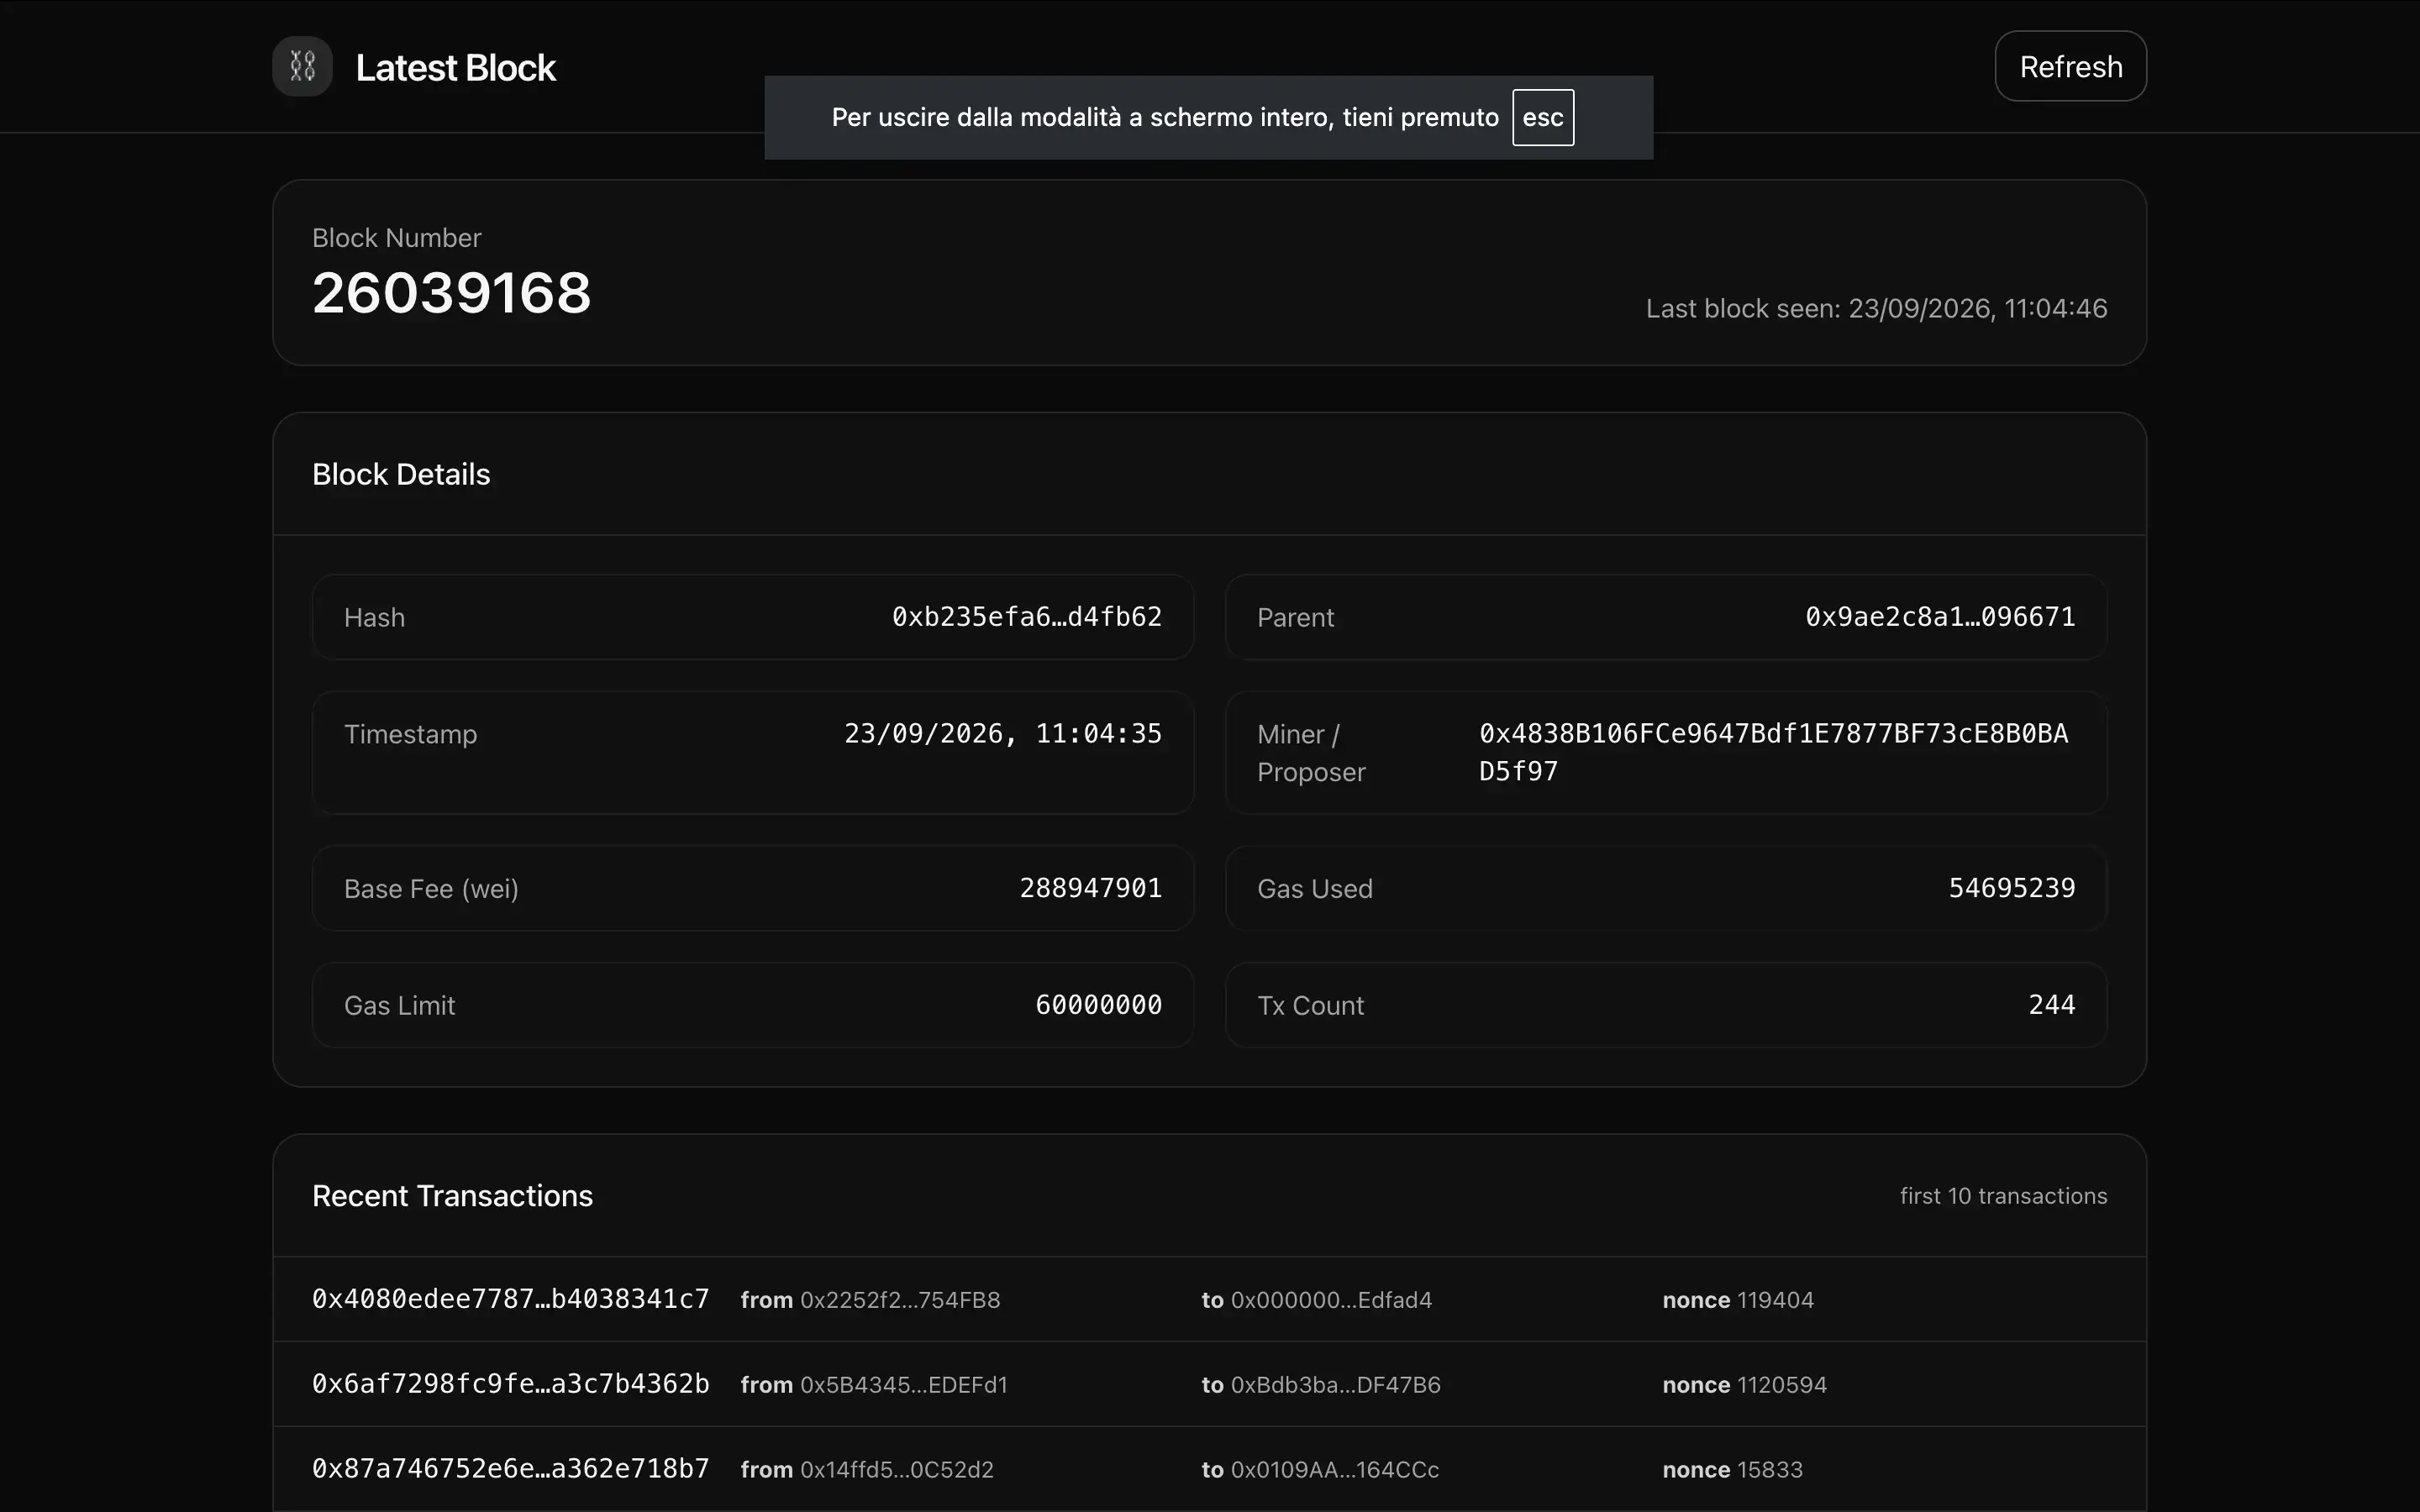Open transaction 0x87a746752e6e…a362e718b7
Screen dimensions: 2420x1512
pyautogui.click(x=510, y=1469)
